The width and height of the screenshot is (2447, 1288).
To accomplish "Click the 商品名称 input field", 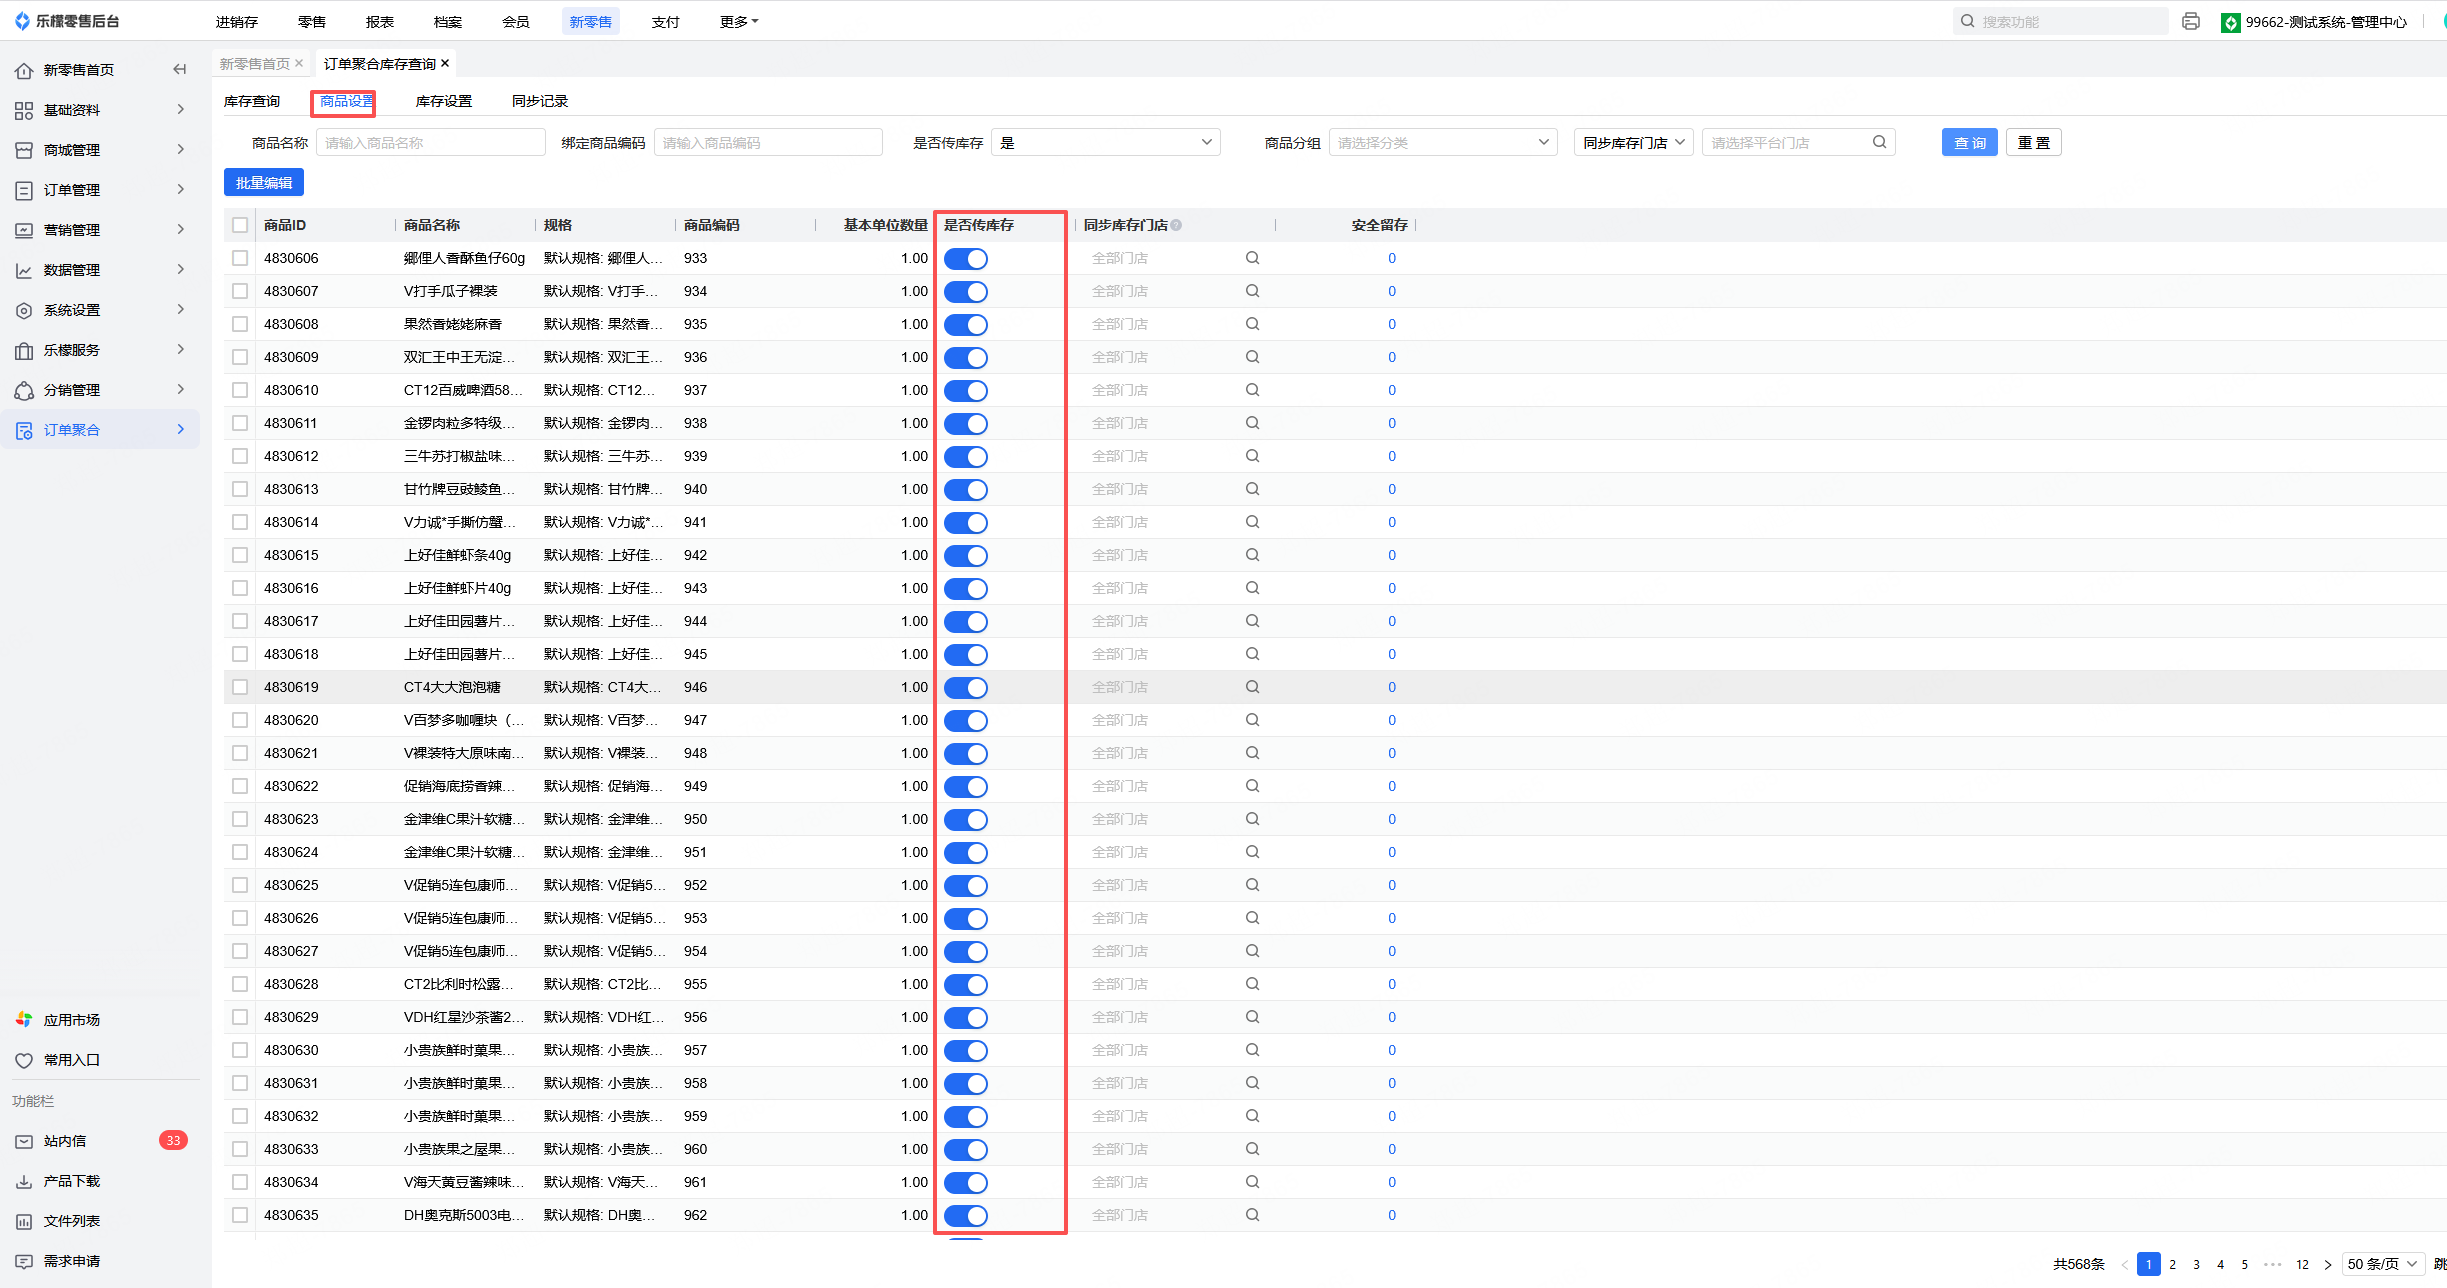I will pos(430,142).
